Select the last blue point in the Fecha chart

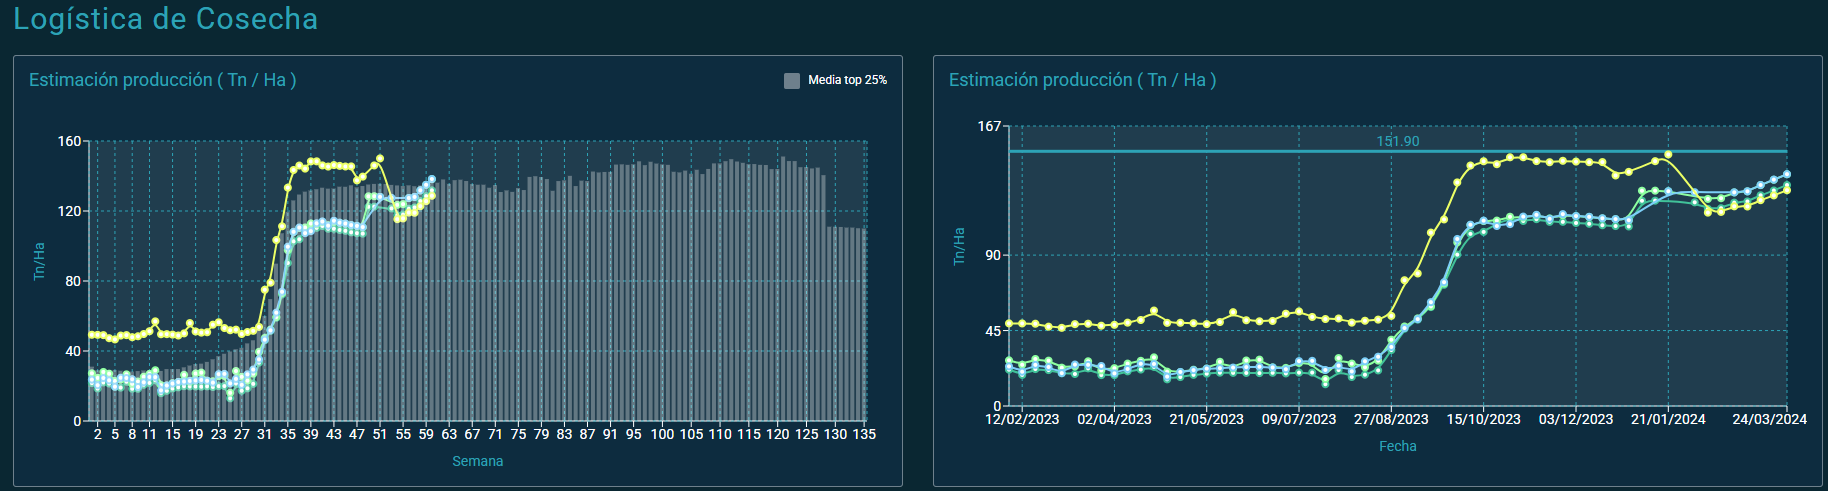(x=1787, y=174)
